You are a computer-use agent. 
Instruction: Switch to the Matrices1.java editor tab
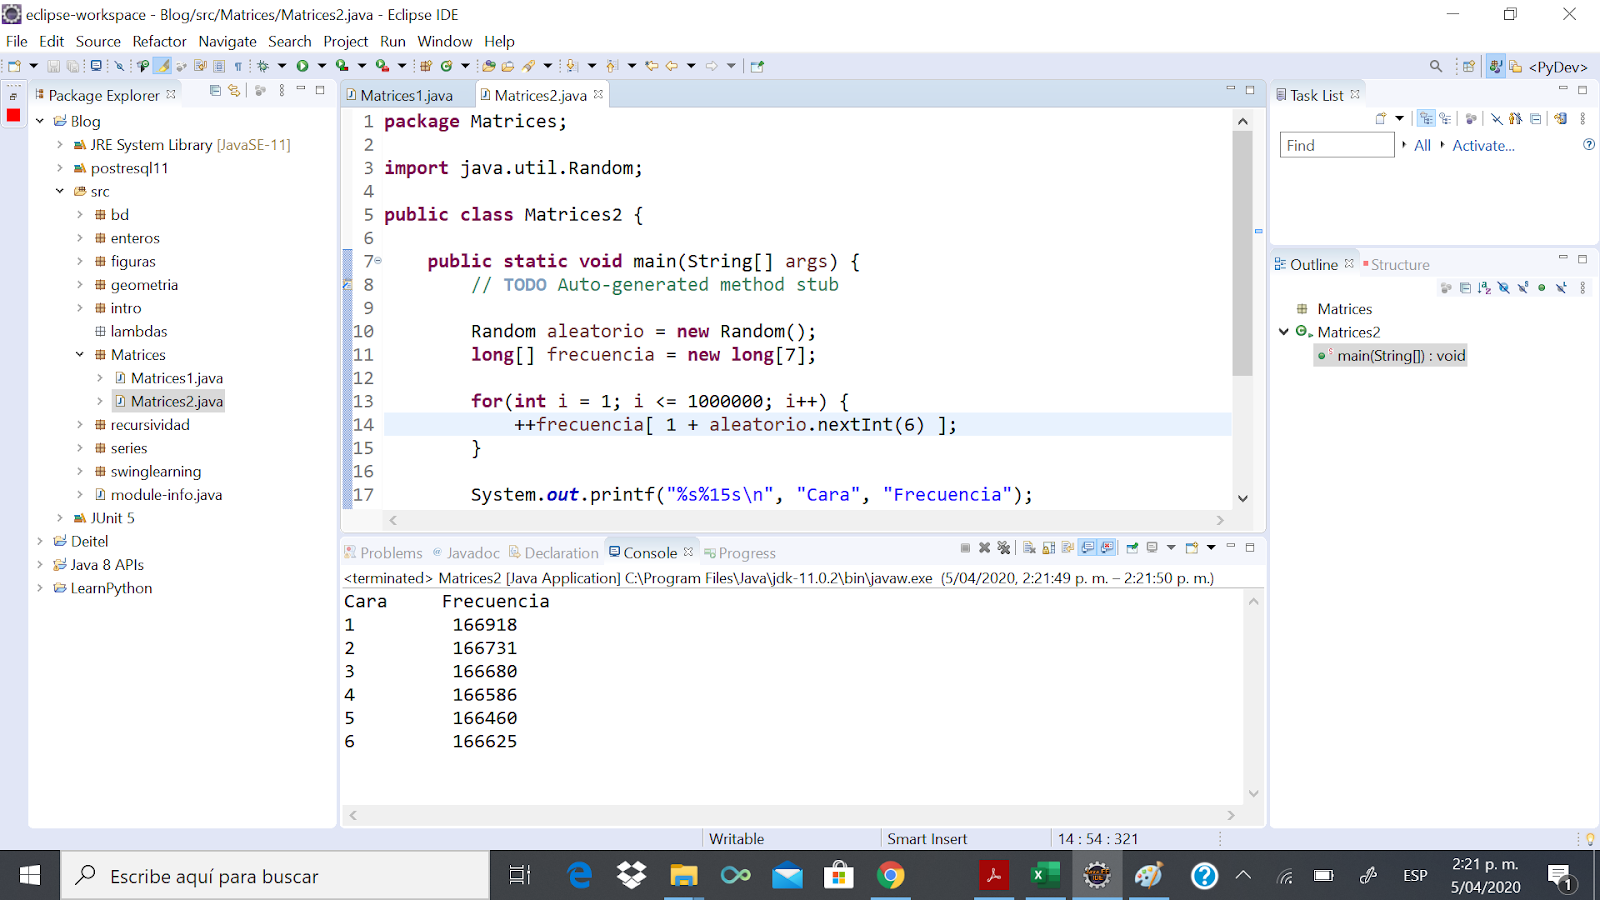tap(407, 94)
